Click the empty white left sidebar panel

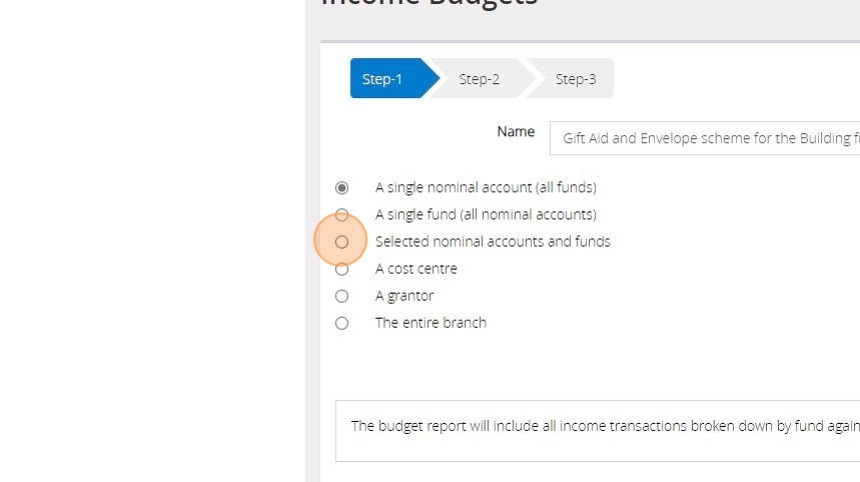tap(150, 250)
